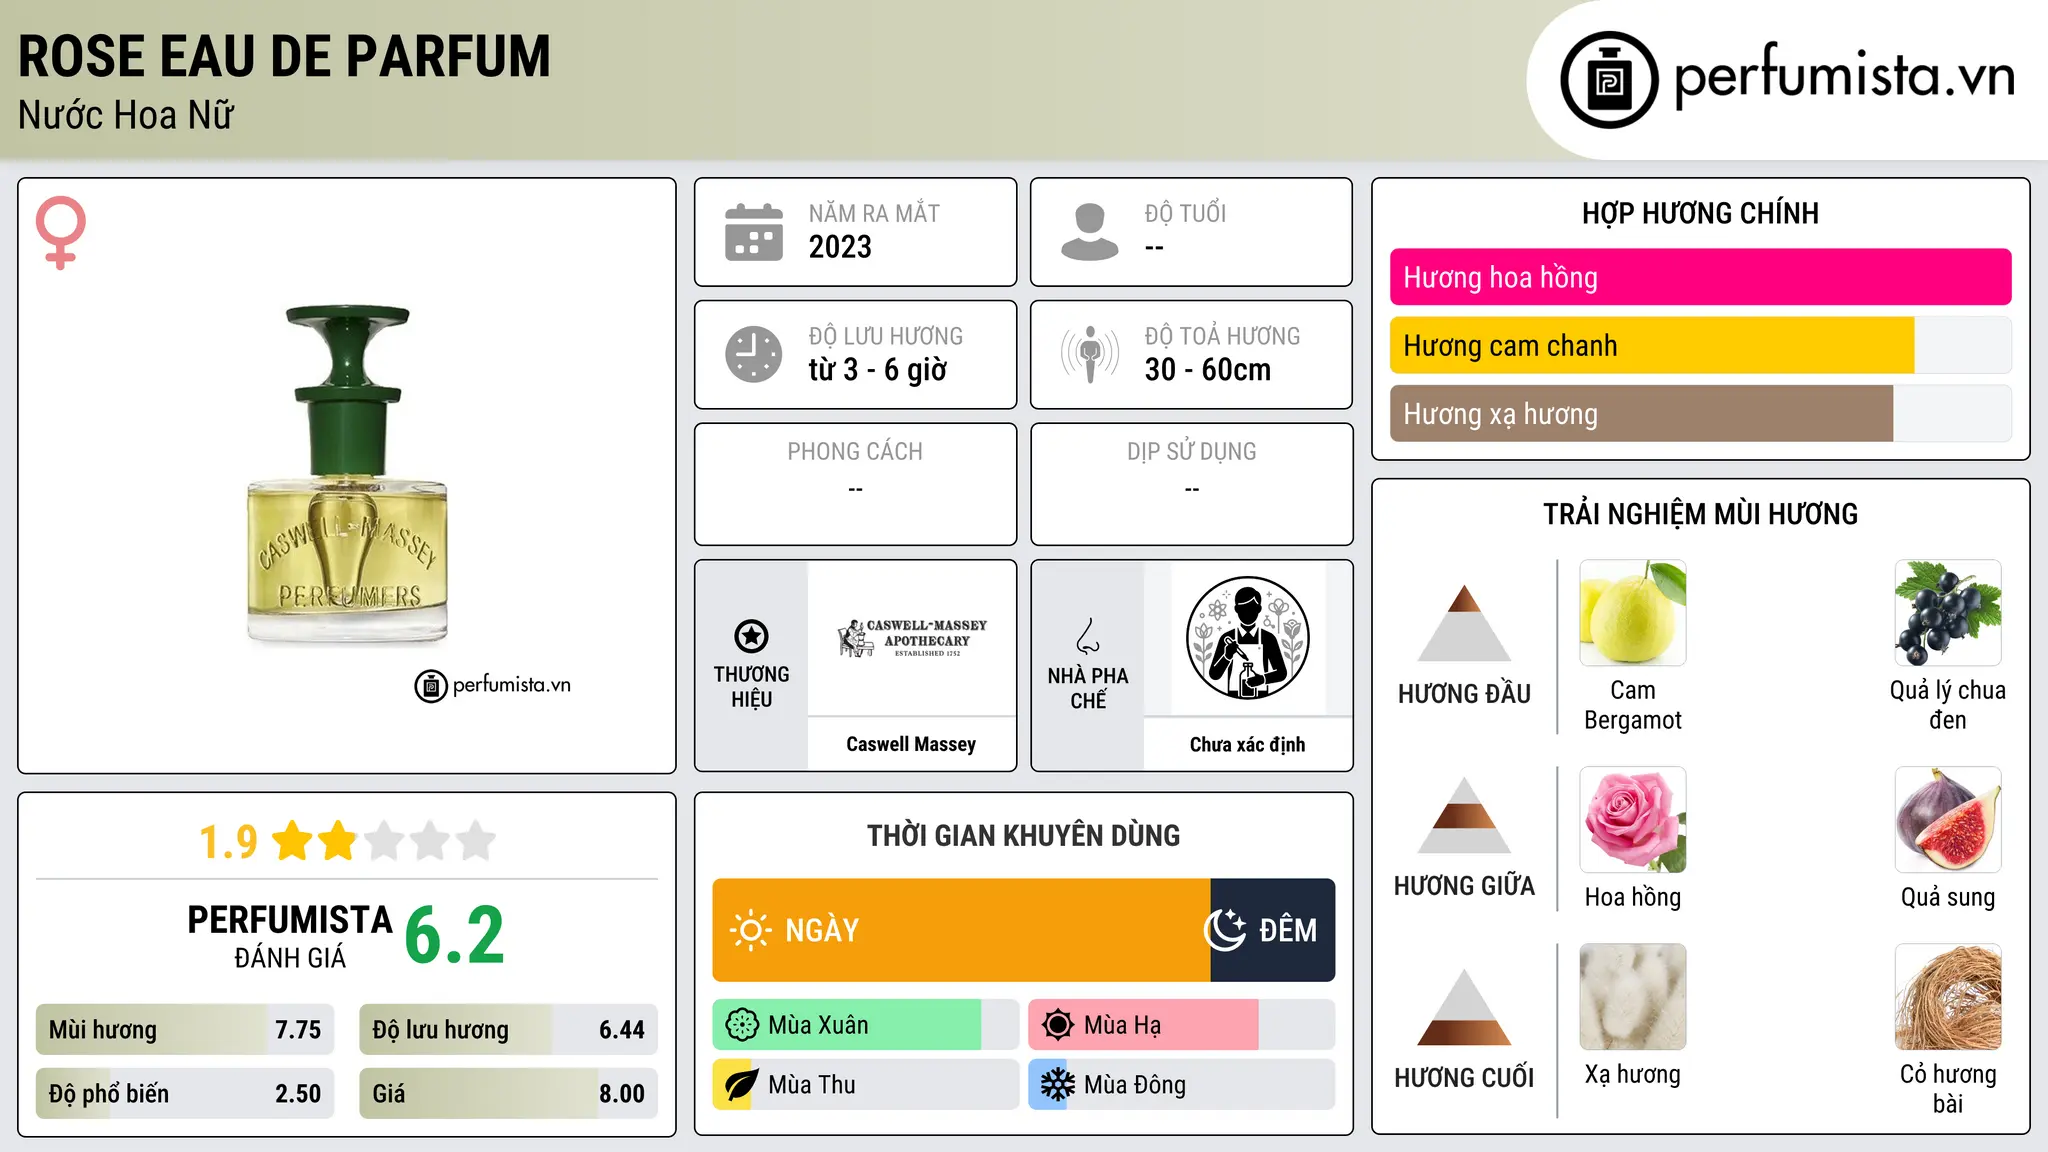2048x1152 pixels.
Task: Open the Quả lý chua đen note image
Action: pos(1948,613)
